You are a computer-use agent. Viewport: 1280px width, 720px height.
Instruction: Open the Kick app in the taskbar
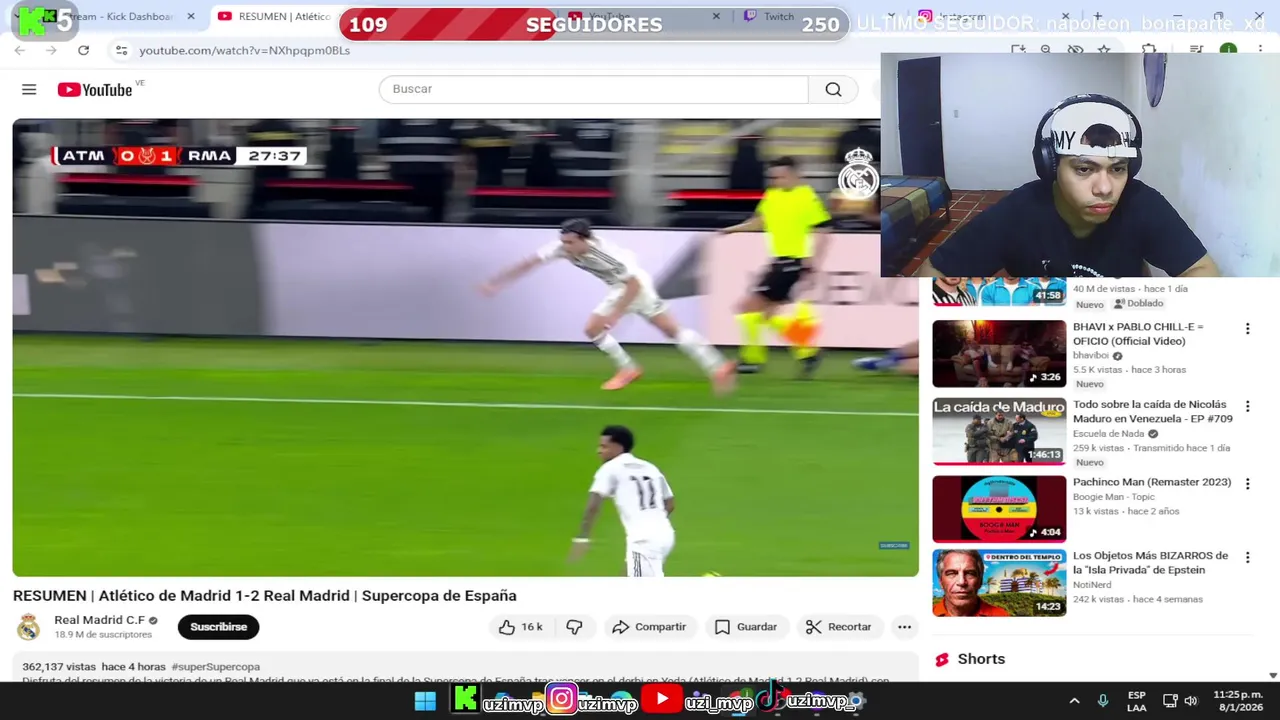pos(465,700)
